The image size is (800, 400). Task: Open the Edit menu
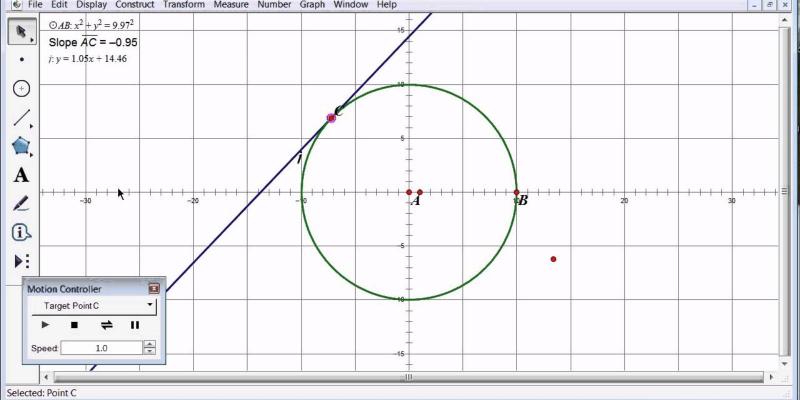coord(59,5)
